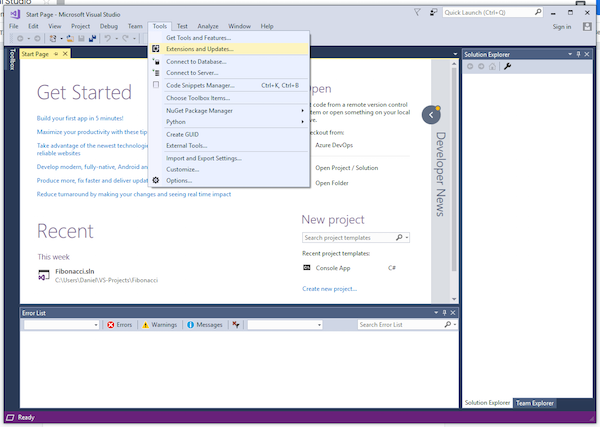Click the Console App template icon
The image size is (600, 427).
(x=307, y=267)
